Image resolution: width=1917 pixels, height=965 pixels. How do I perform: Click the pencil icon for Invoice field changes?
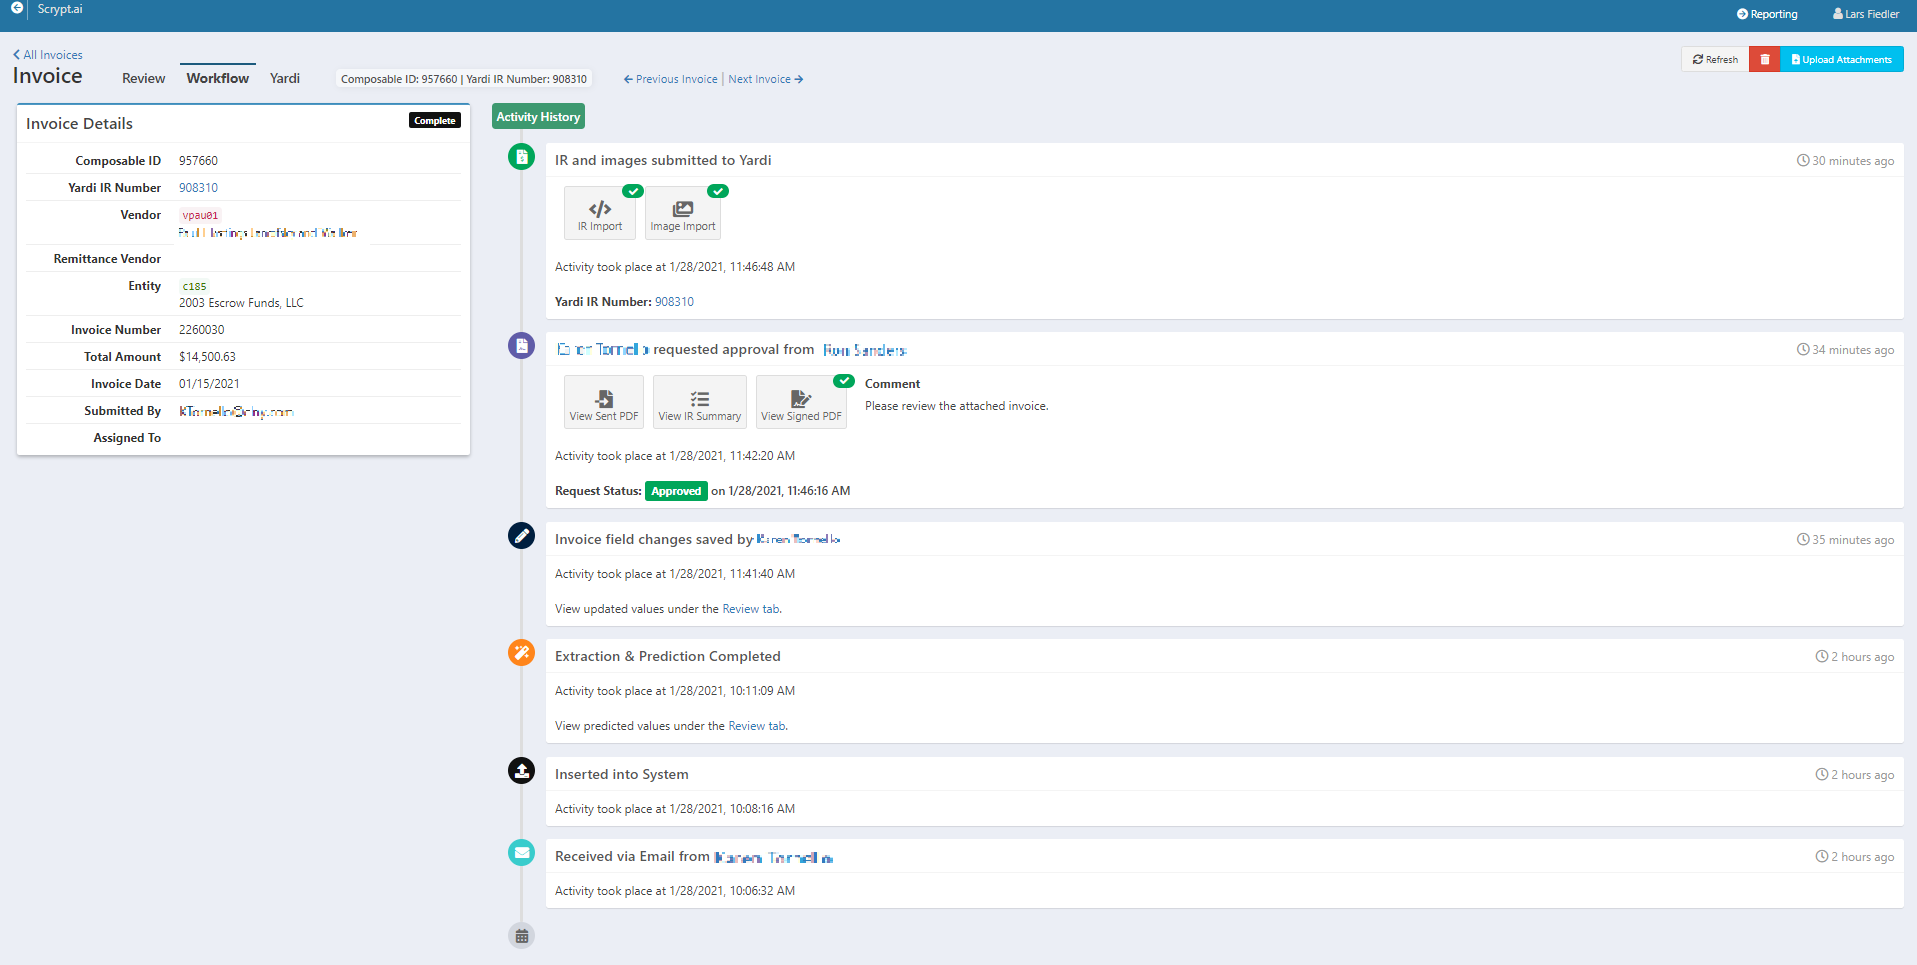click(x=521, y=535)
